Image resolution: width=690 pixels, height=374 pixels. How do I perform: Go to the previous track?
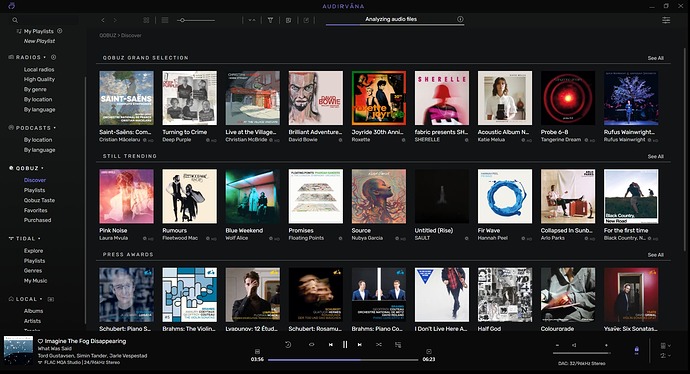tap(330, 345)
